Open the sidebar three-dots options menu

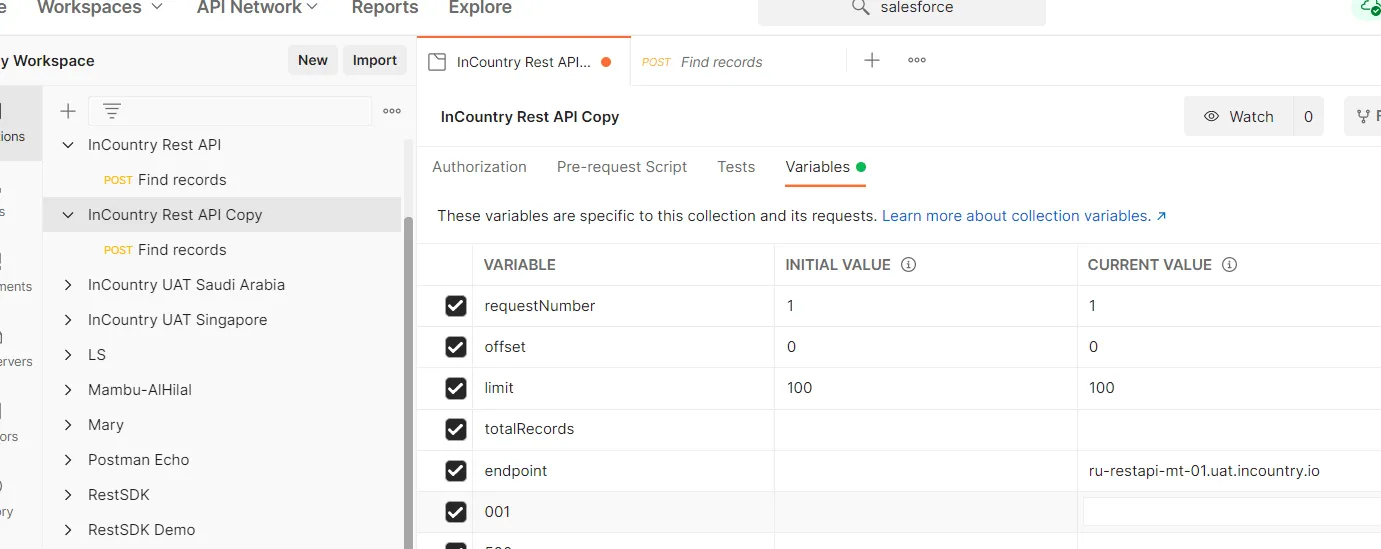(392, 111)
